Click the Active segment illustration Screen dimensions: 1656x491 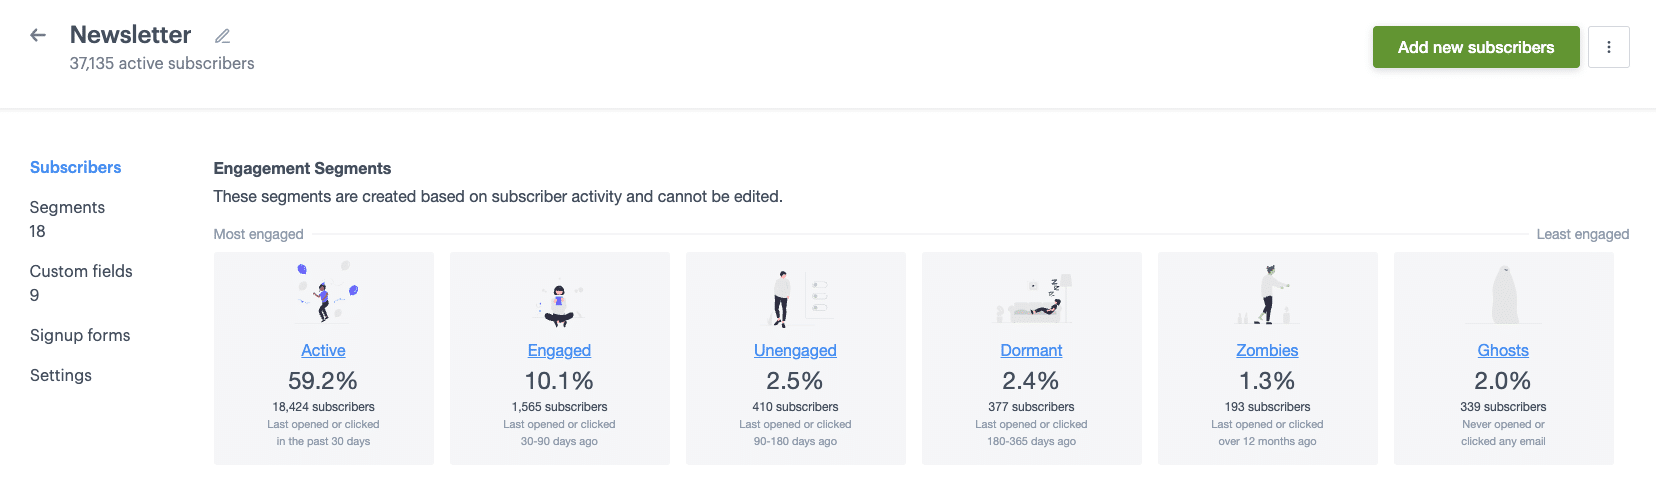[324, 293]
